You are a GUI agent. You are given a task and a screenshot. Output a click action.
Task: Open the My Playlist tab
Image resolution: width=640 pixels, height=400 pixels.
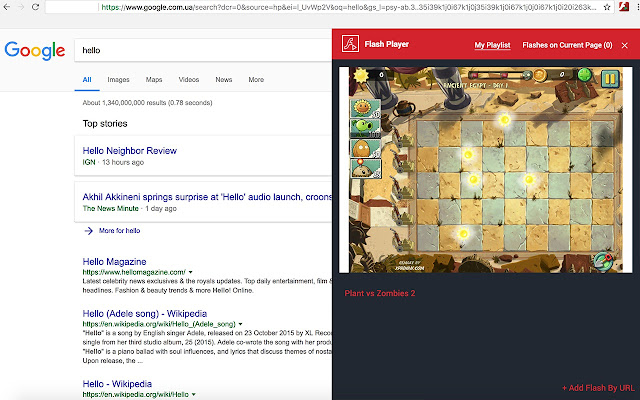point(492,45)
